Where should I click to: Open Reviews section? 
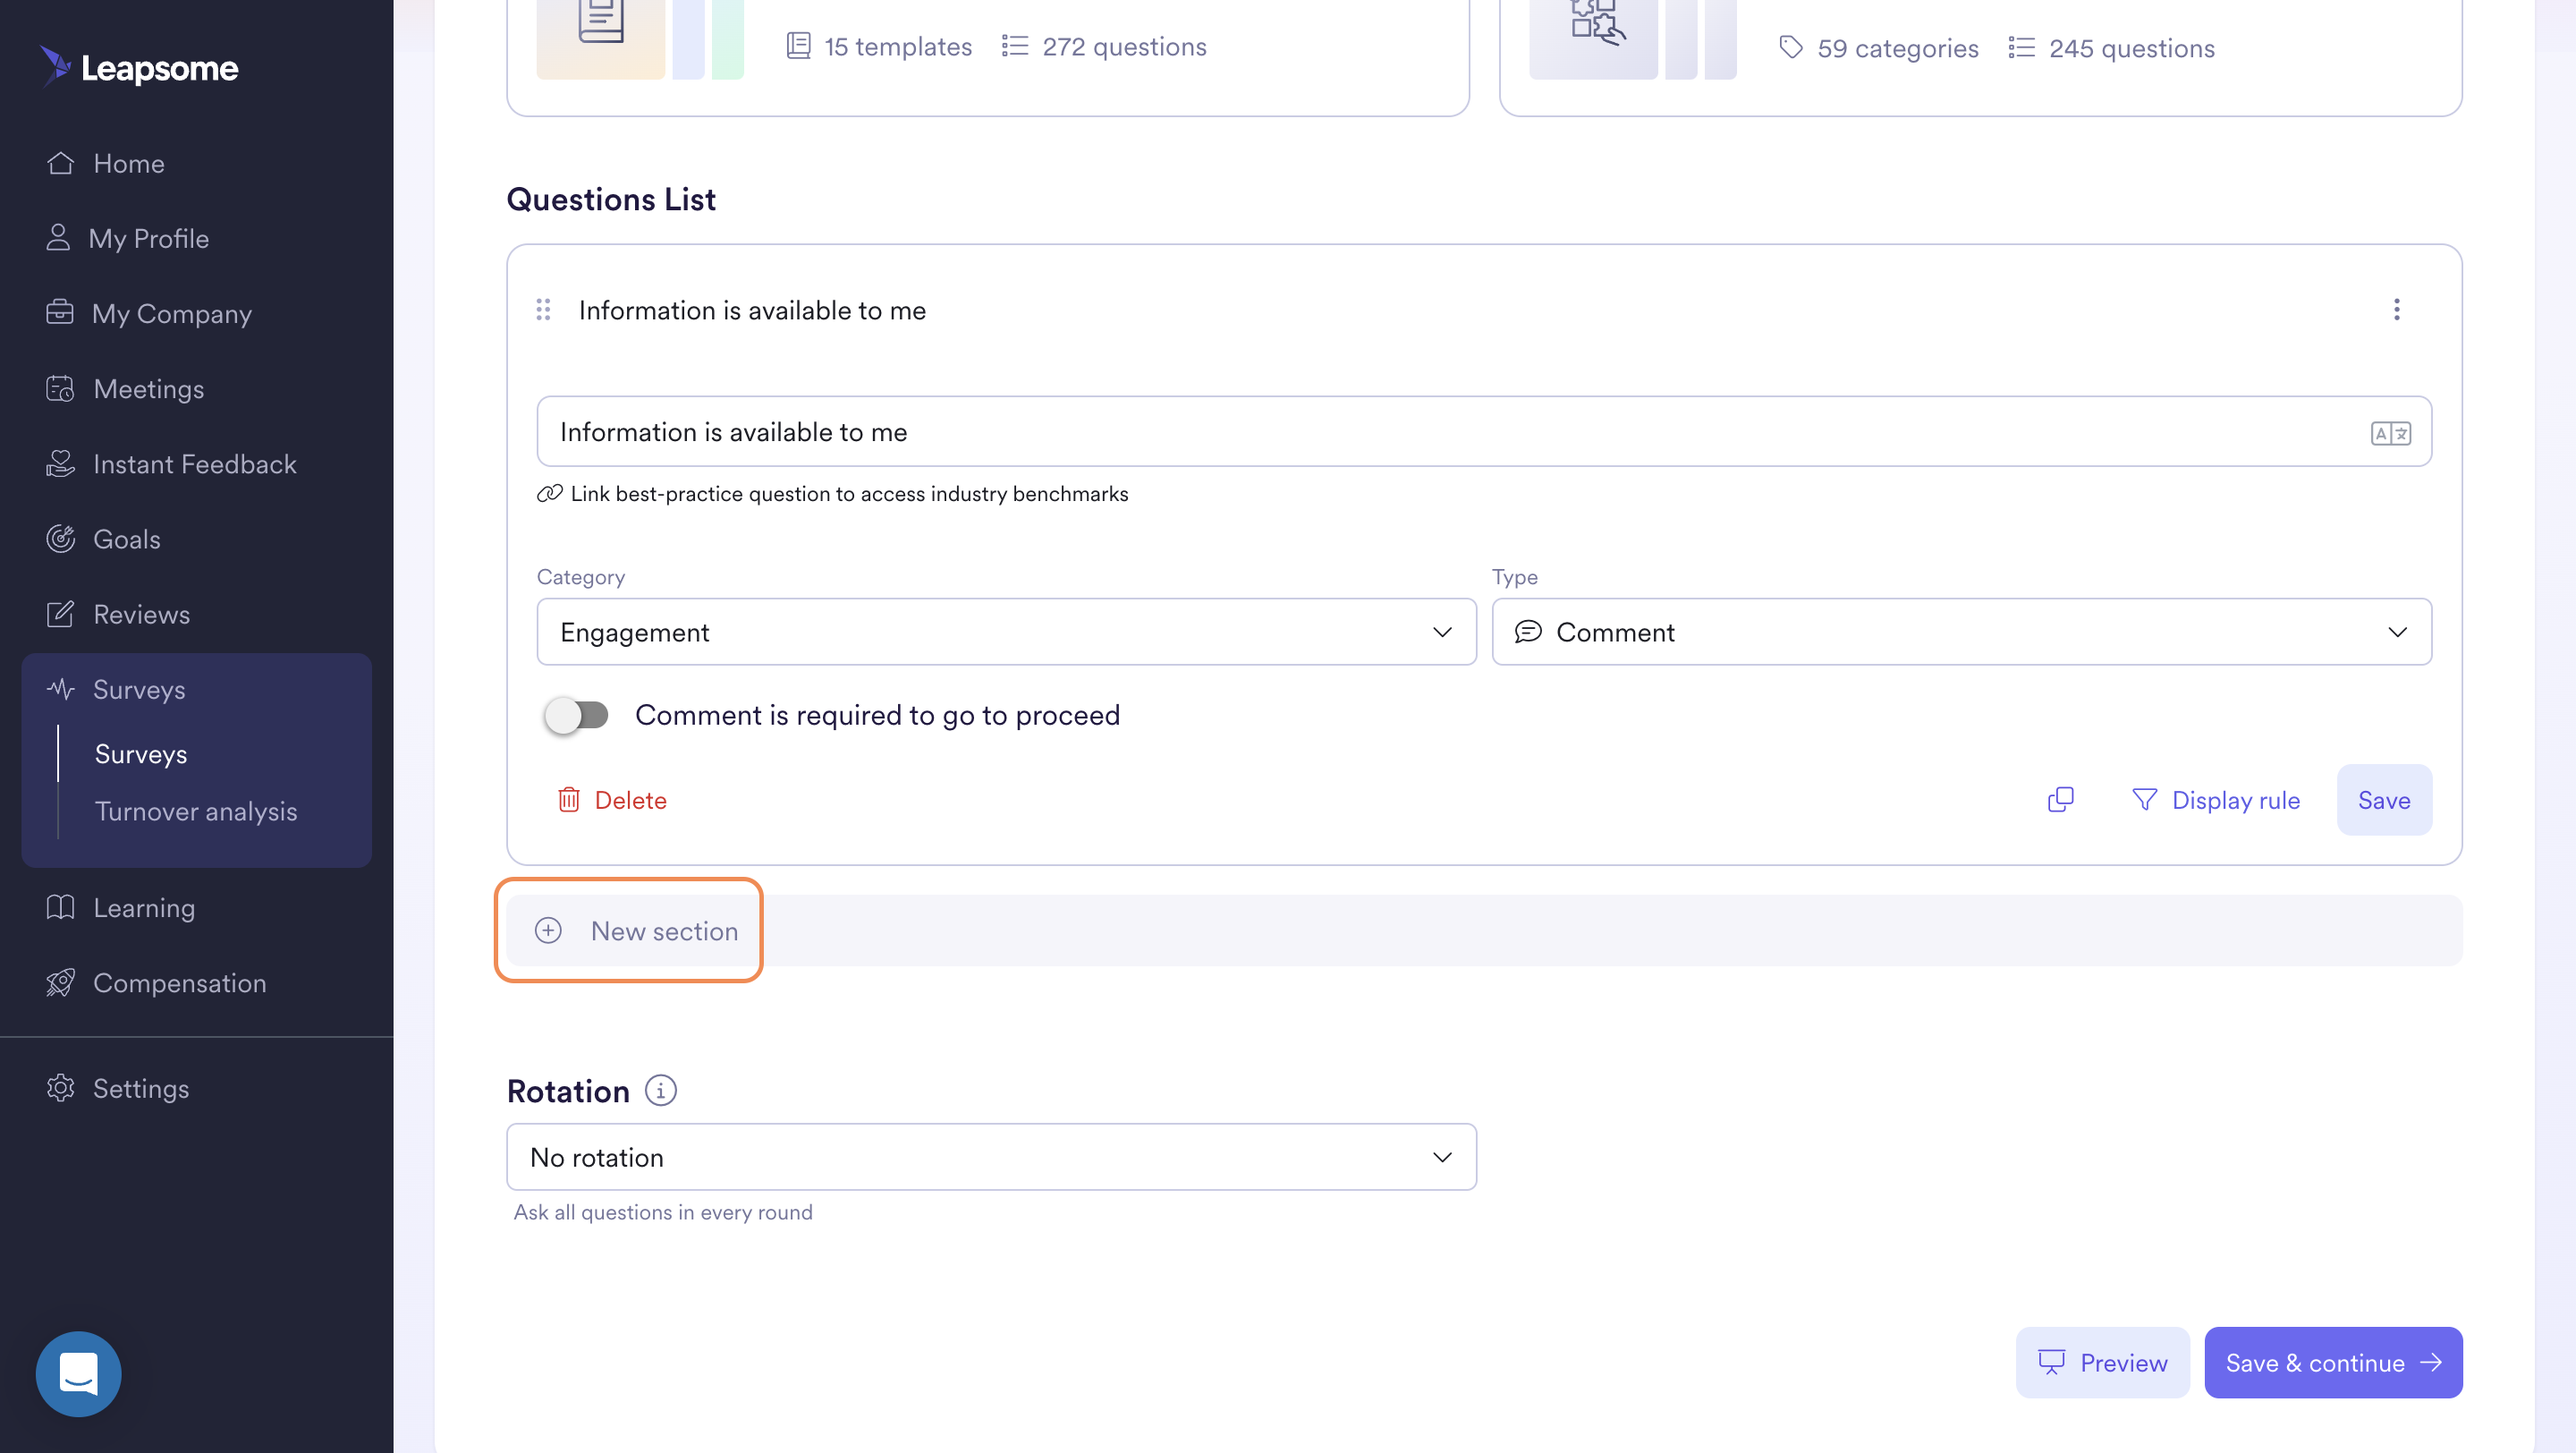[141, 613]
